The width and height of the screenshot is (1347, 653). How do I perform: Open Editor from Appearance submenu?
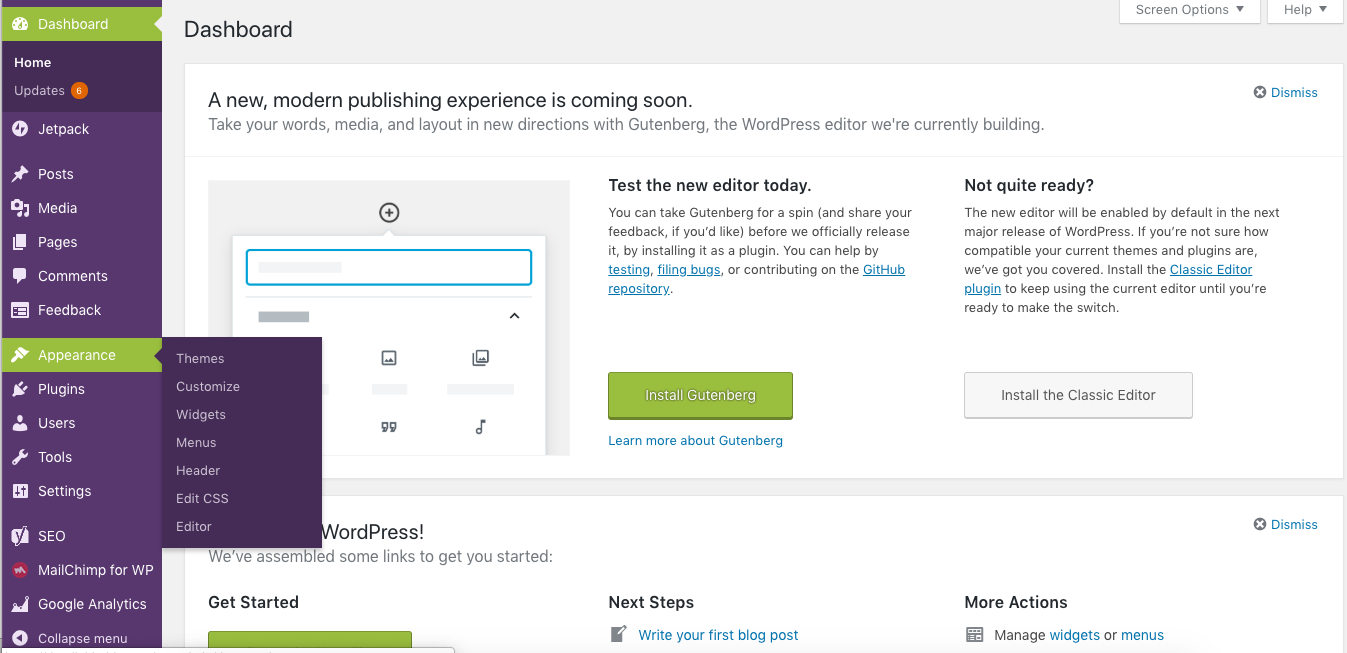194,526
